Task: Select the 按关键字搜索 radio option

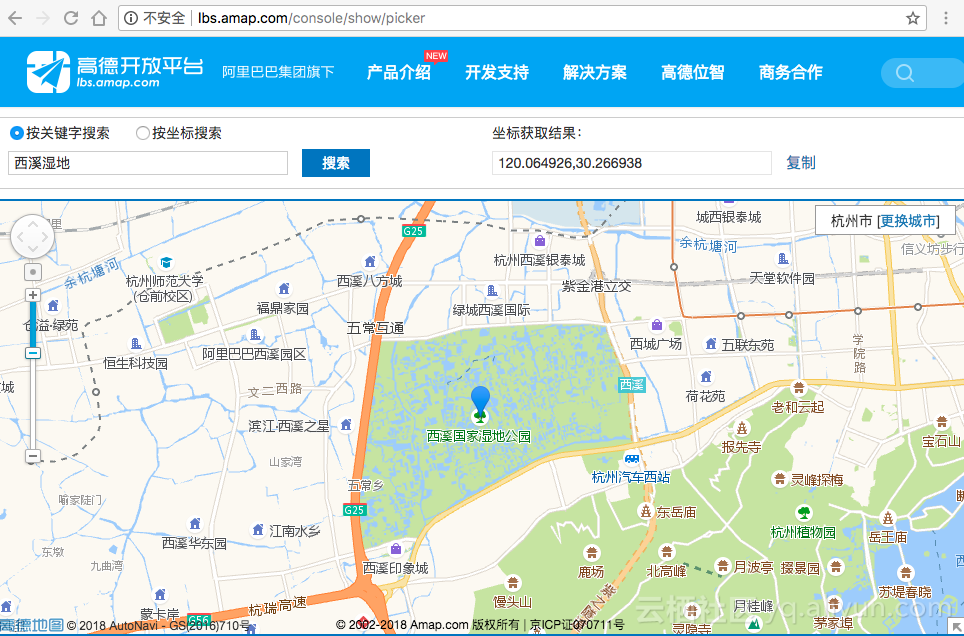Action: tap(17, 133)
